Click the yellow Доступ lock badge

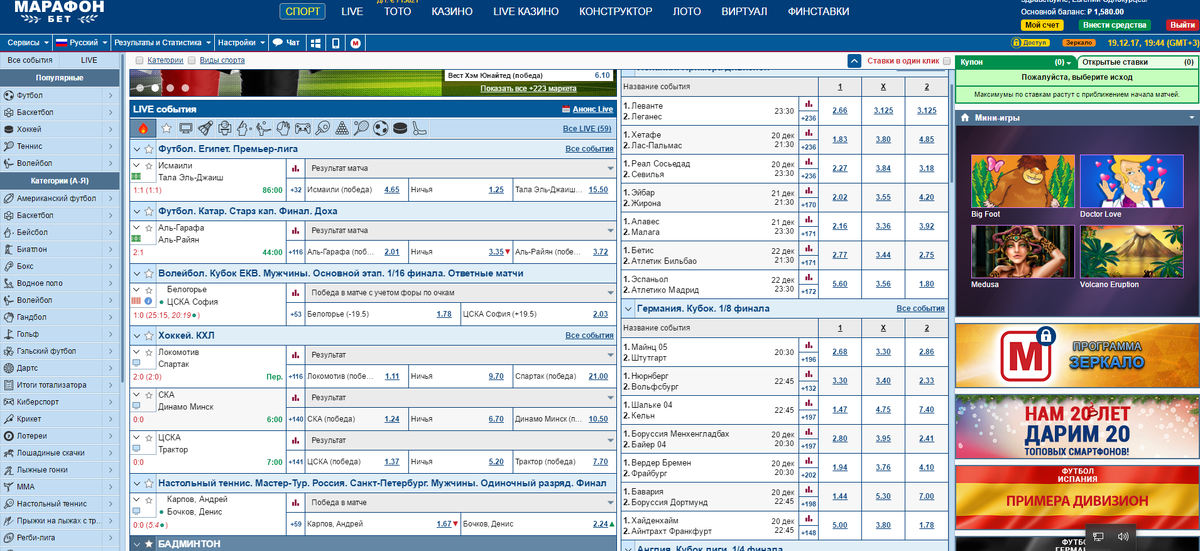pos(1030,43)
